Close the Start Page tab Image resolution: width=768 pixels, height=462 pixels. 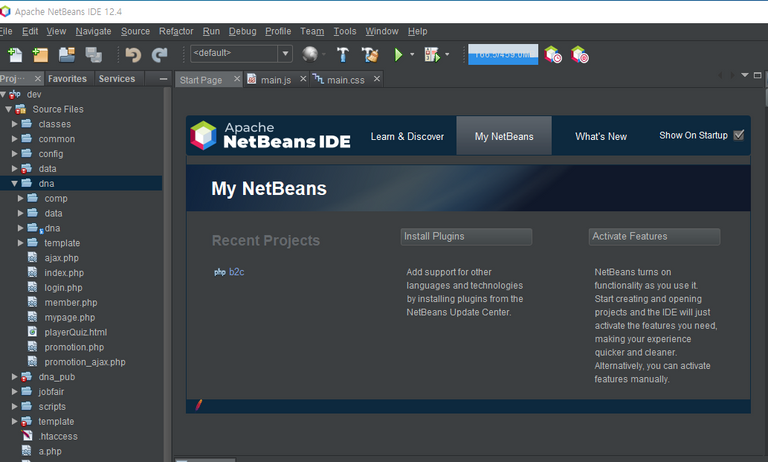237,78
